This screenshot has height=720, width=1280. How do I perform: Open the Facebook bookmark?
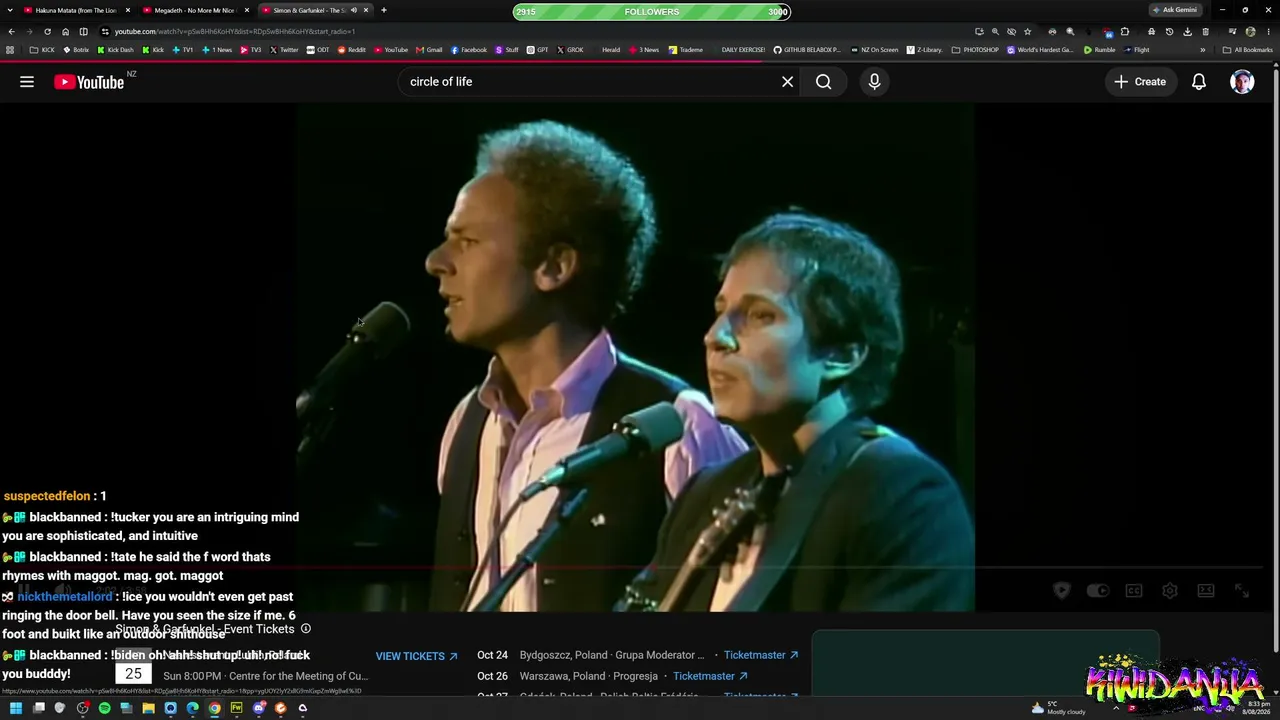click(469, 49)
